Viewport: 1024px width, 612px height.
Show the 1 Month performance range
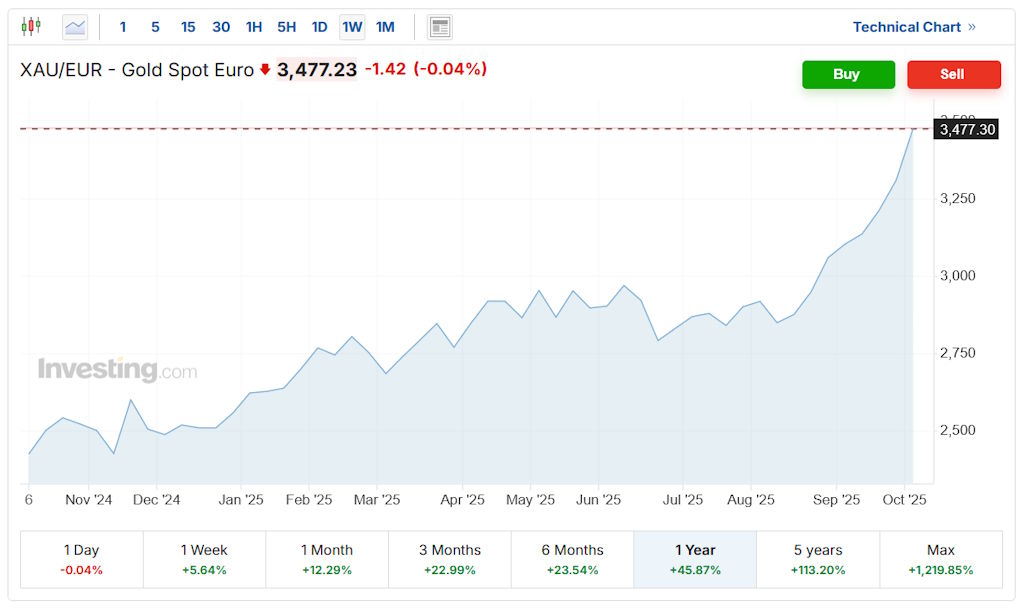coord(327,559)
